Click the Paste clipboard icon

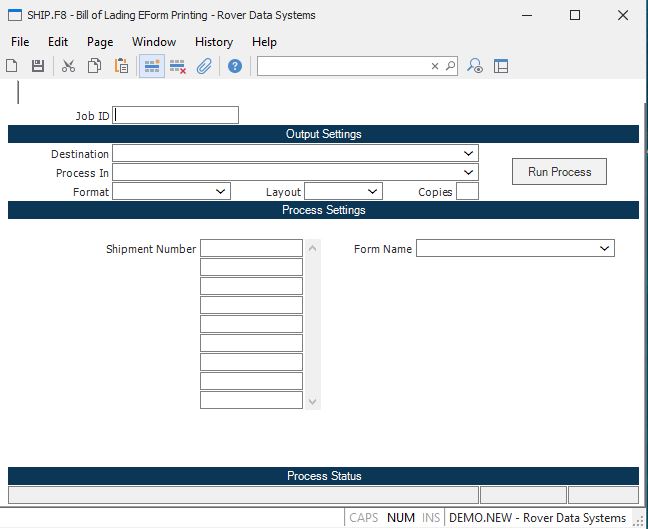pos(121,66)
